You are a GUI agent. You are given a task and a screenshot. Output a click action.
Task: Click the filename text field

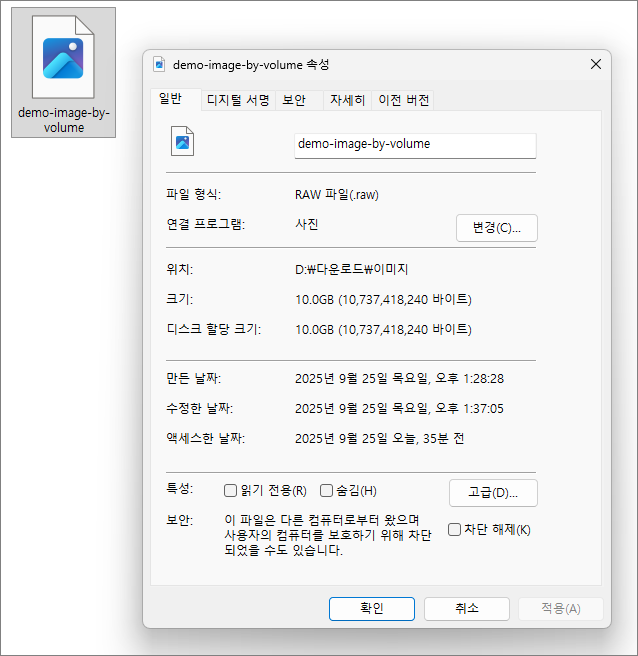pos(415,144)
